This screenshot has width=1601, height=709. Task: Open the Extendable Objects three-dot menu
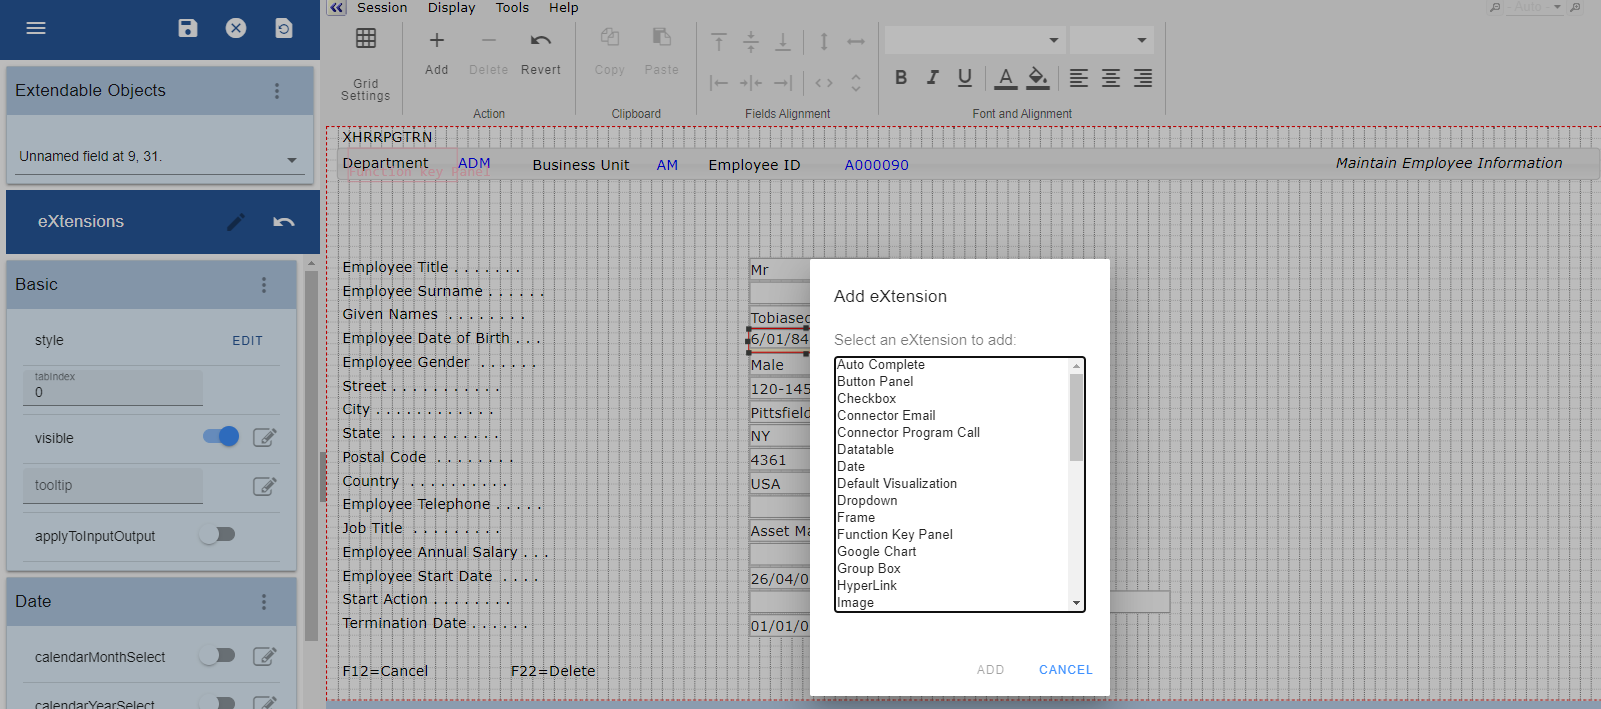pyautogui.click(x=277, y=91)
